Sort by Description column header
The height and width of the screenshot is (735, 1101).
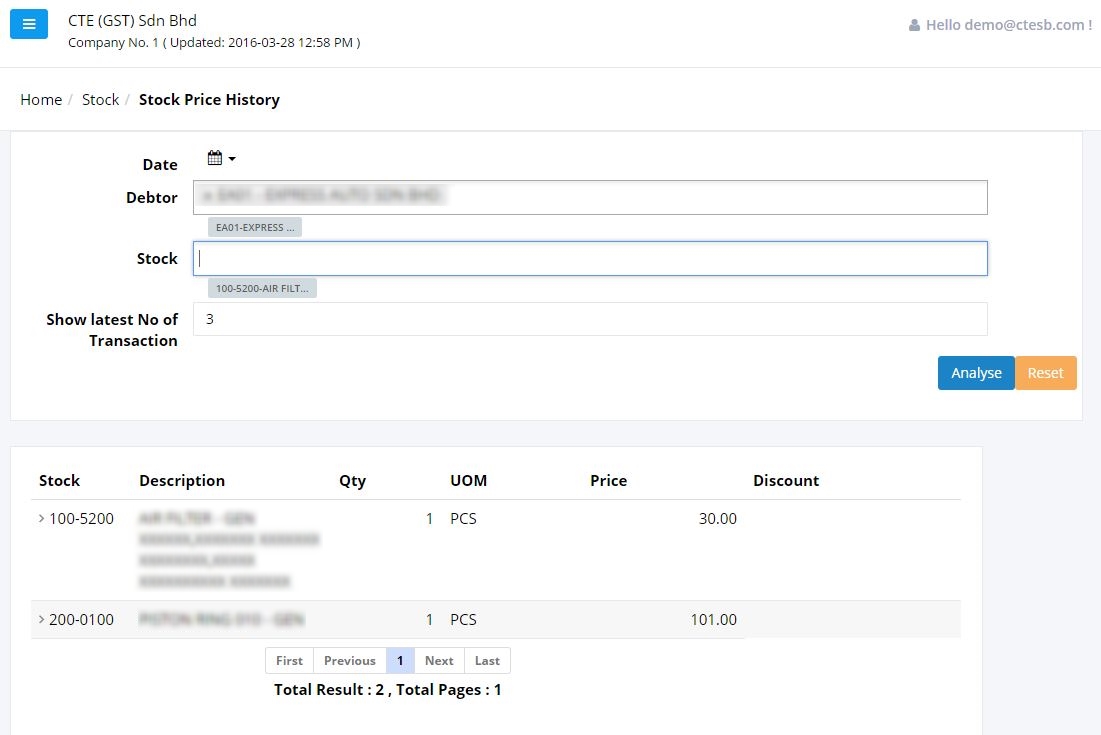pyautogui.click(x=182, y=481)
